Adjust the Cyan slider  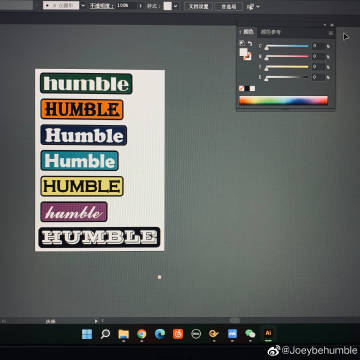pyautogui.click(x=287, y=46)
